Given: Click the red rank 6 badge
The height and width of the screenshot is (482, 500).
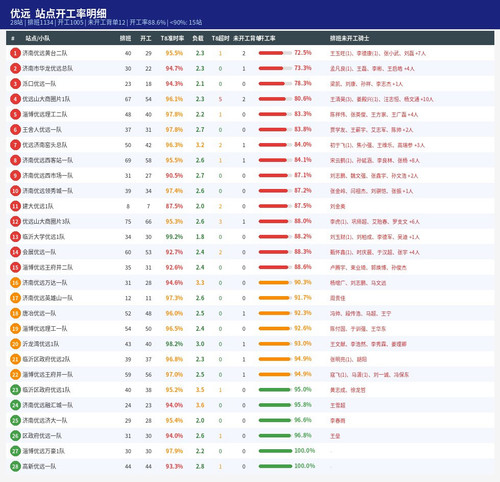Looking at the screenshot, I should (15, 130).
